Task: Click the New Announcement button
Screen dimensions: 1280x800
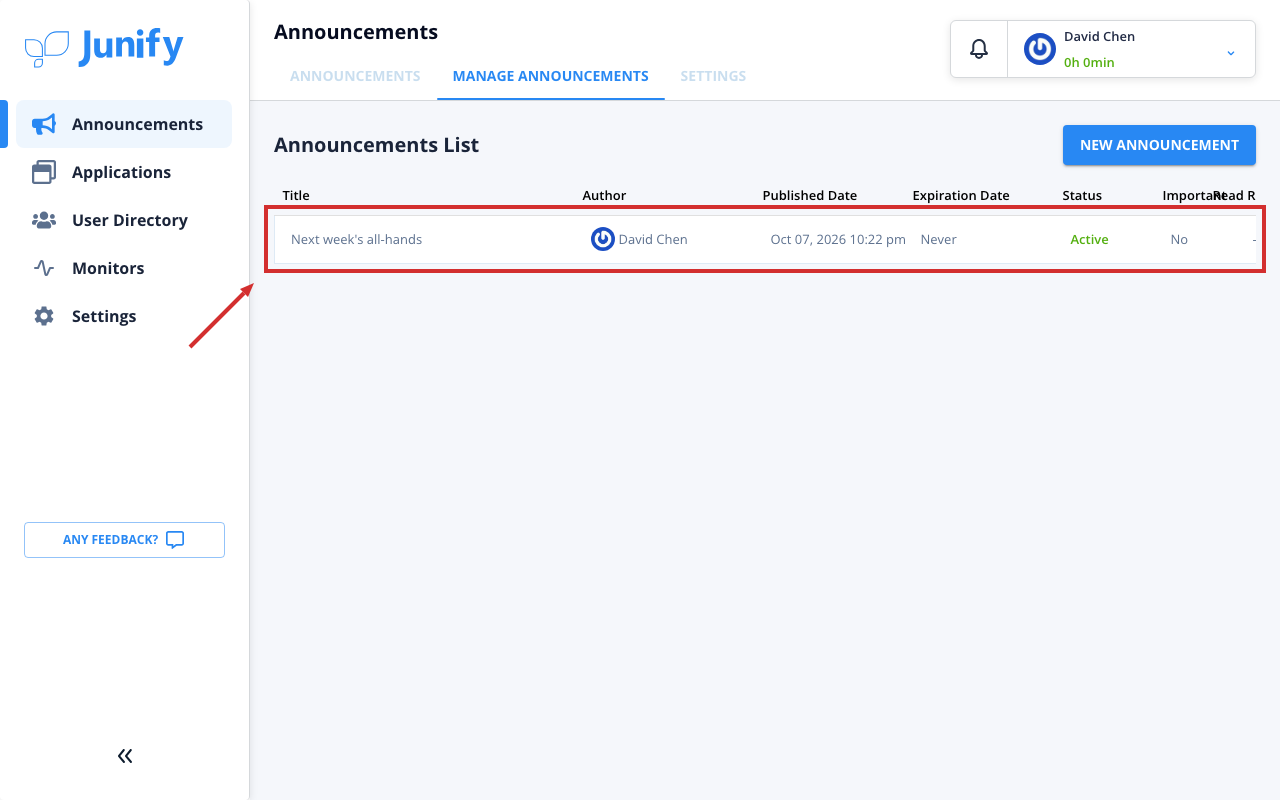Action: point(1159,145)
